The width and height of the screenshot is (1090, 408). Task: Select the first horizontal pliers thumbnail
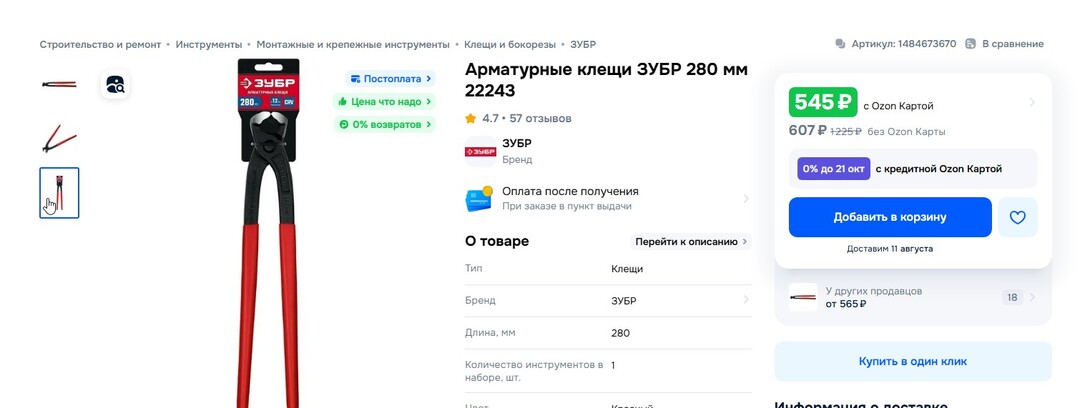click(59, 84)
